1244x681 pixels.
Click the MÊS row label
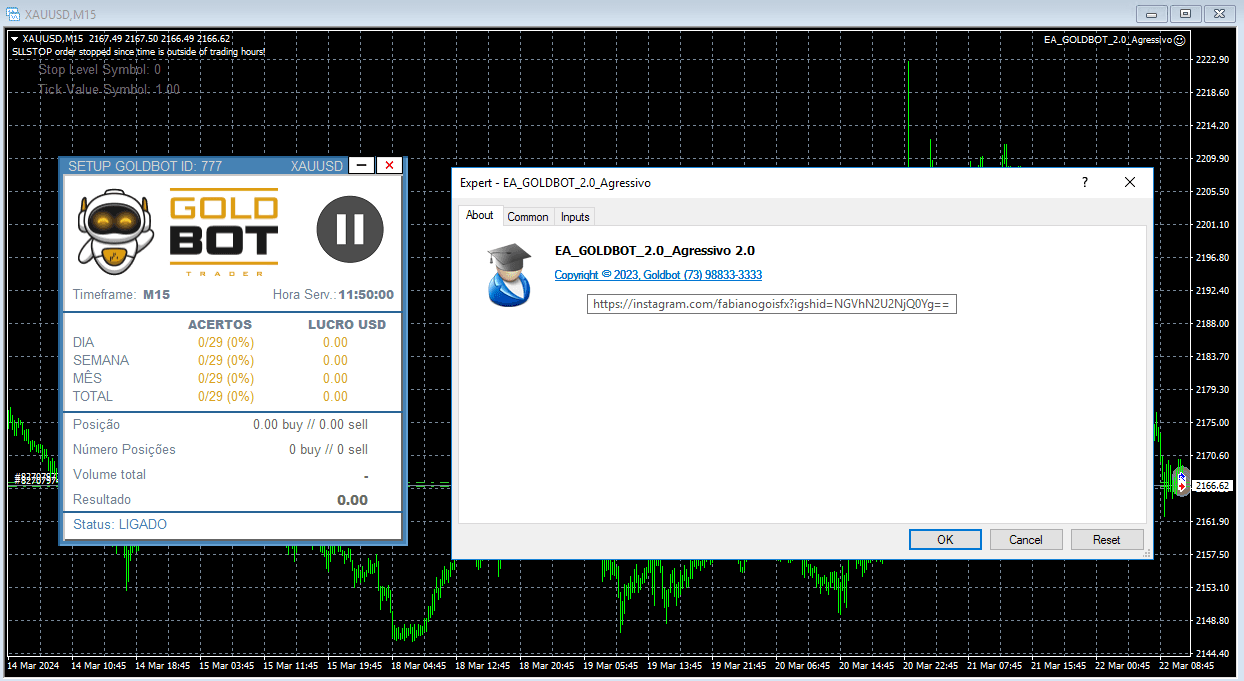(87, 379)
